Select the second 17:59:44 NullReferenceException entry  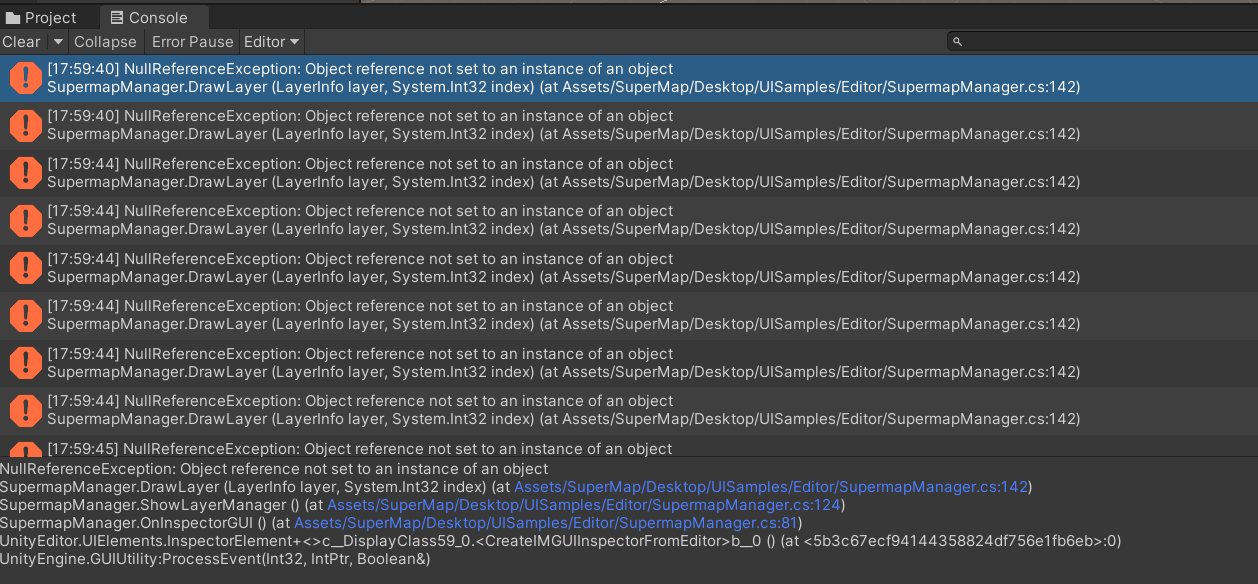[x=629, y=220]
